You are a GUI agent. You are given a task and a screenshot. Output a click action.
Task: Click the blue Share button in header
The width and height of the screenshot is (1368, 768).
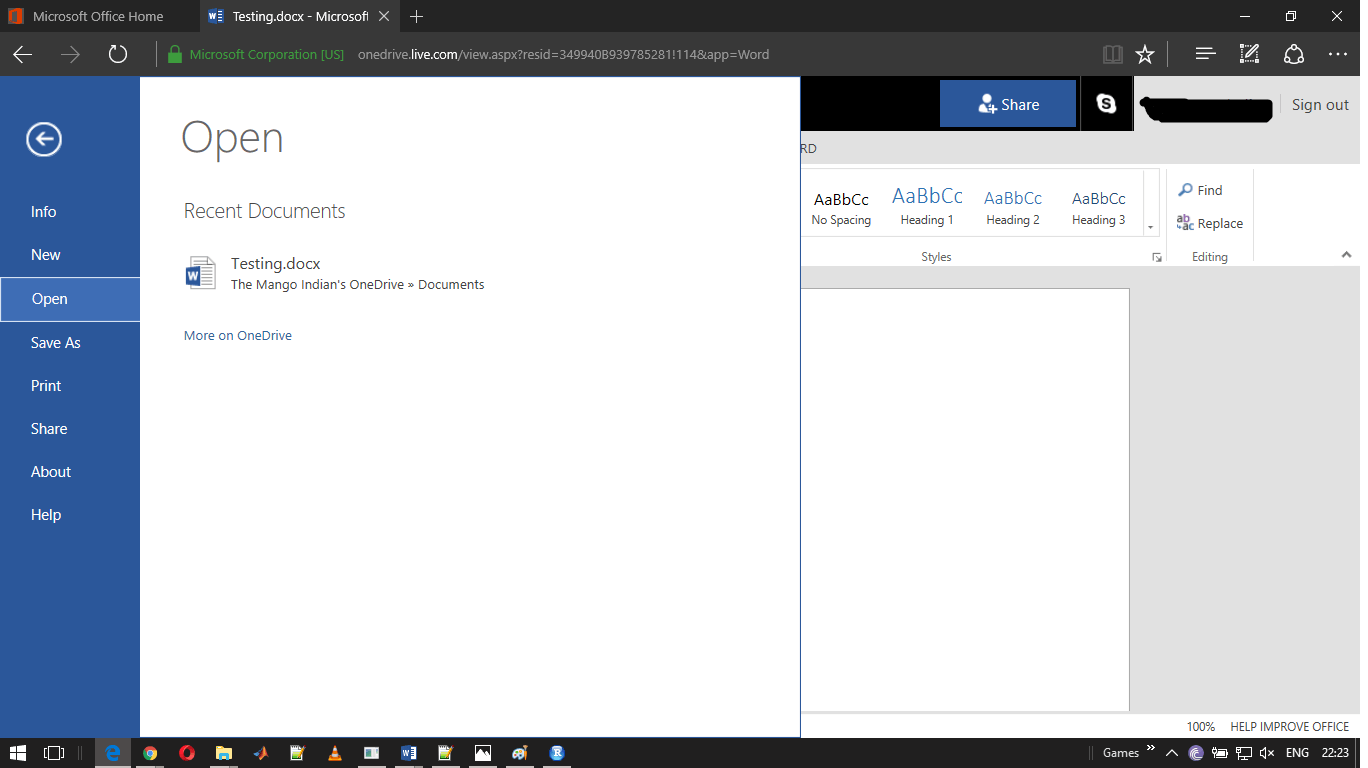pos(1008,104)
